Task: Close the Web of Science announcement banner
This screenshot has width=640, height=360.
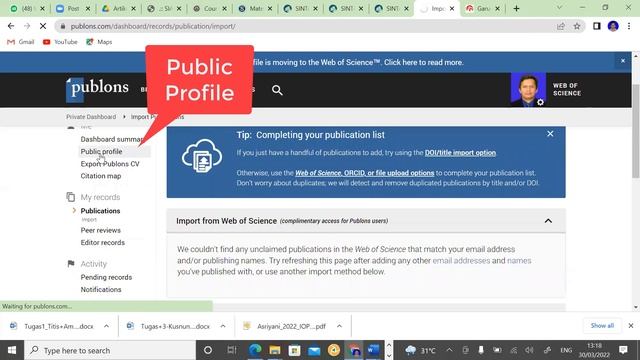Action: 623,61
